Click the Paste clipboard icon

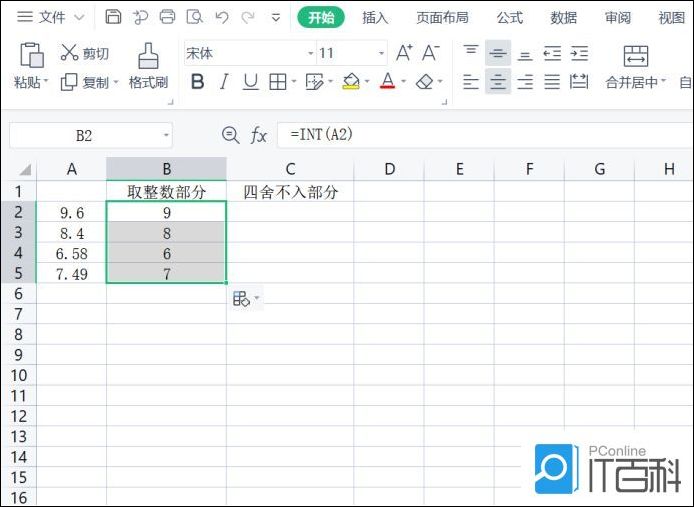[x=31, y=55]
